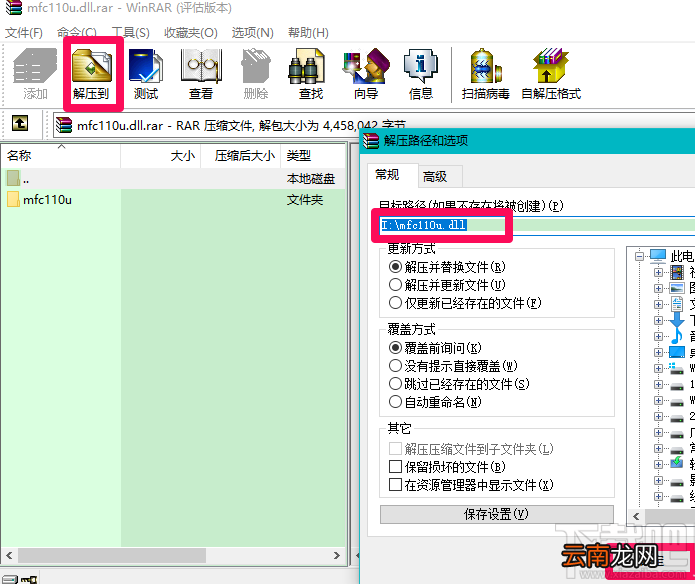The height and width of the screenshot is (584, 695).
Task: Expand the Windows system drive node in the tree
Action: pyautogui.click(x=658, y=368)
